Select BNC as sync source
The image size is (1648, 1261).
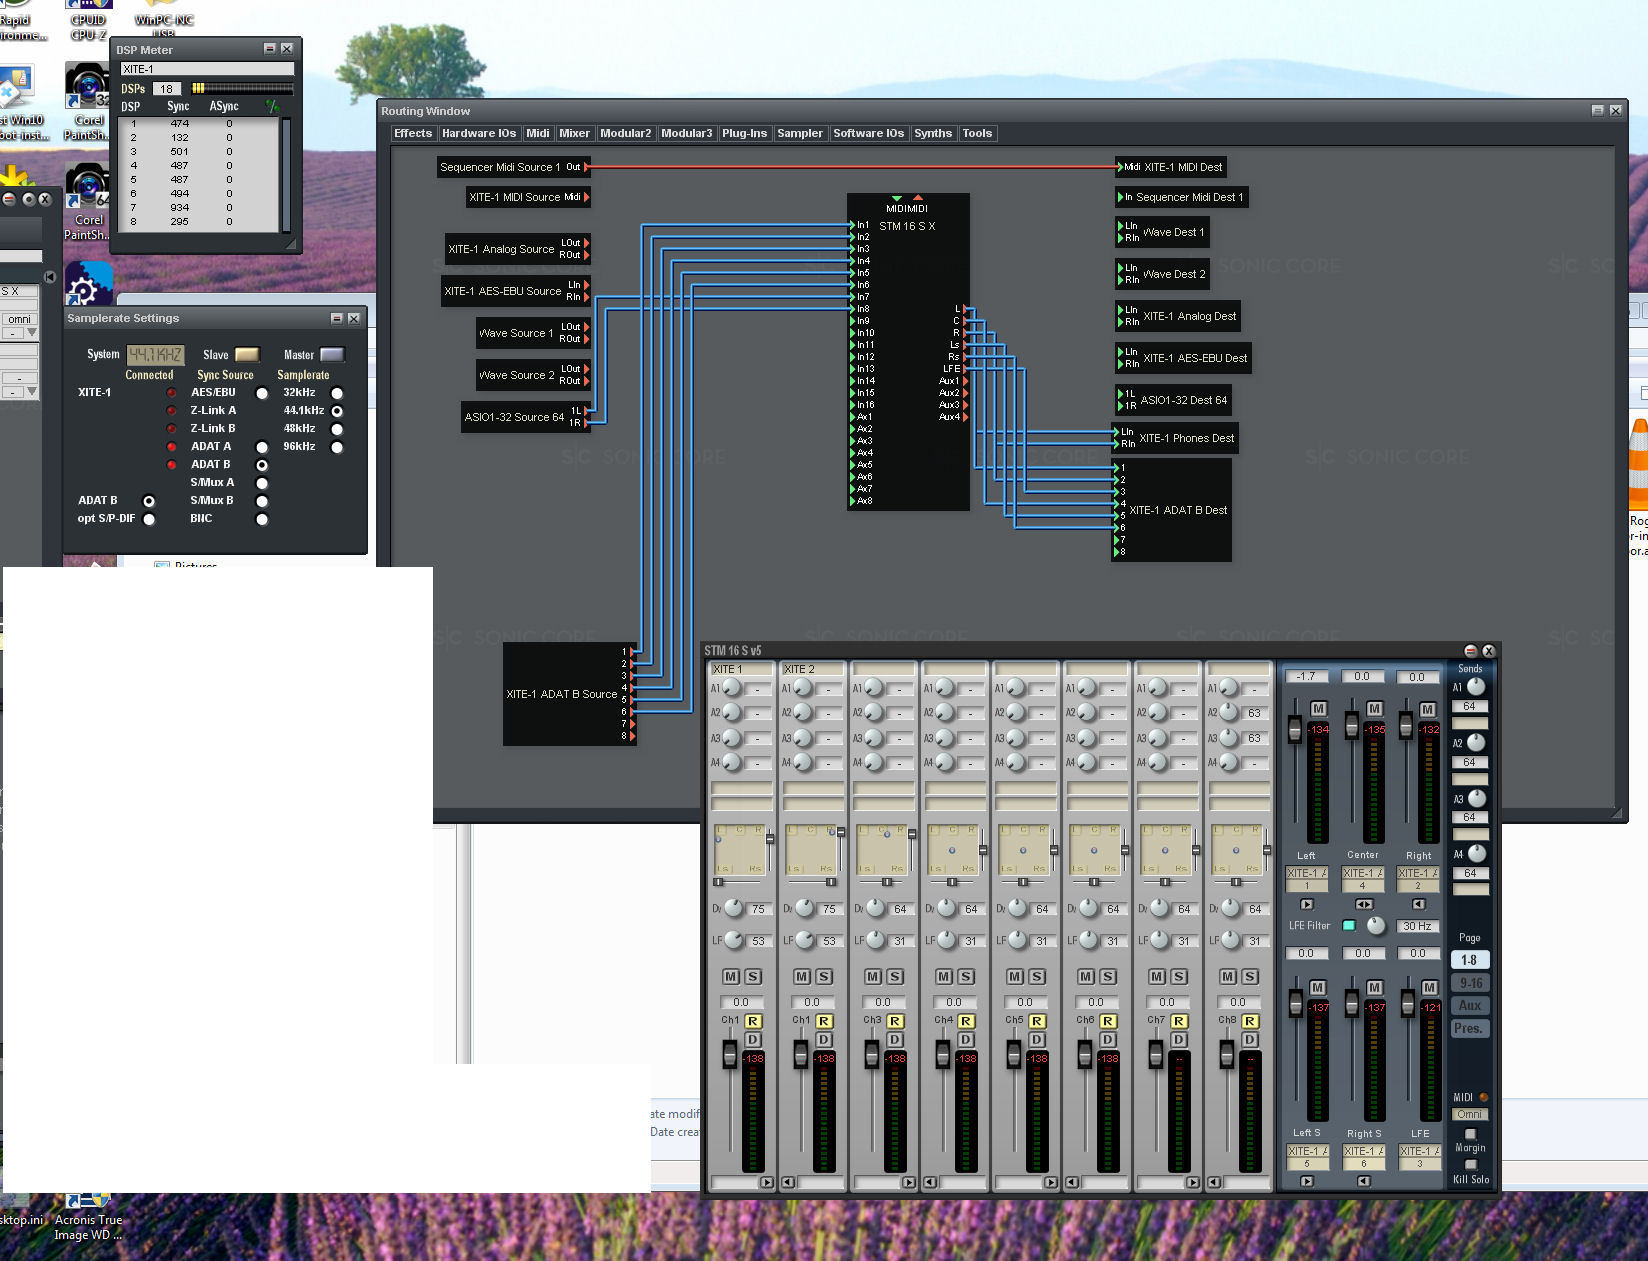click(x=262, y=519)
